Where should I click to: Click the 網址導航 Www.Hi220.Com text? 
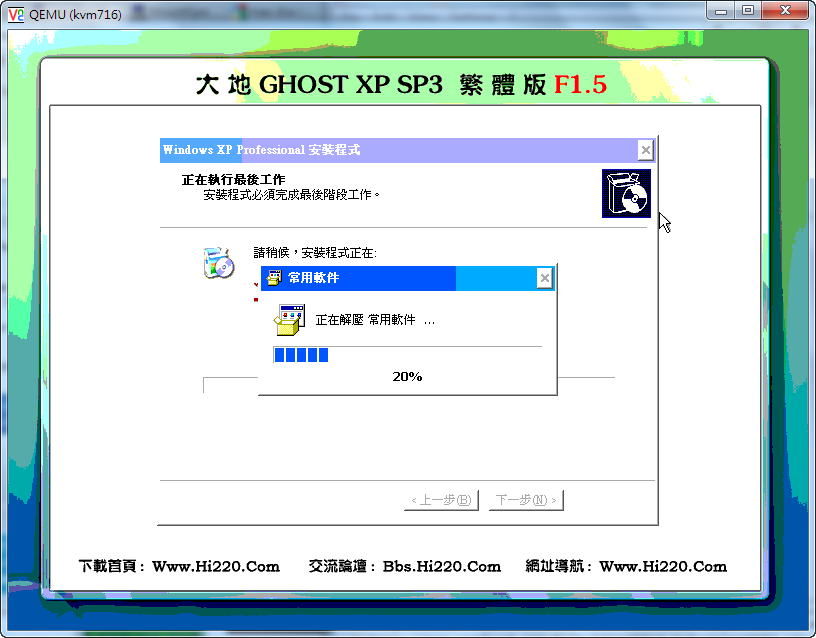point(626,566)
